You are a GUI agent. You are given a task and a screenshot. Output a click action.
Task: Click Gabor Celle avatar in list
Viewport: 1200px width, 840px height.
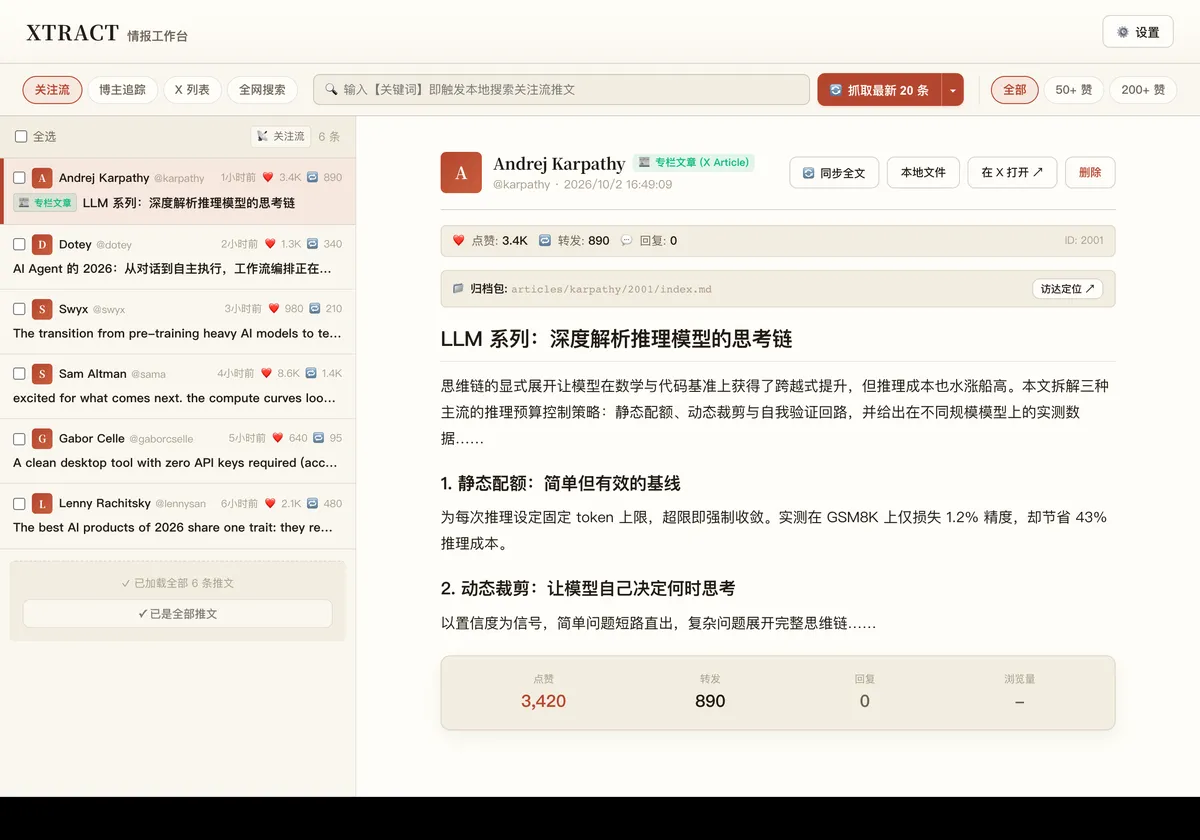tap(42, 438)
